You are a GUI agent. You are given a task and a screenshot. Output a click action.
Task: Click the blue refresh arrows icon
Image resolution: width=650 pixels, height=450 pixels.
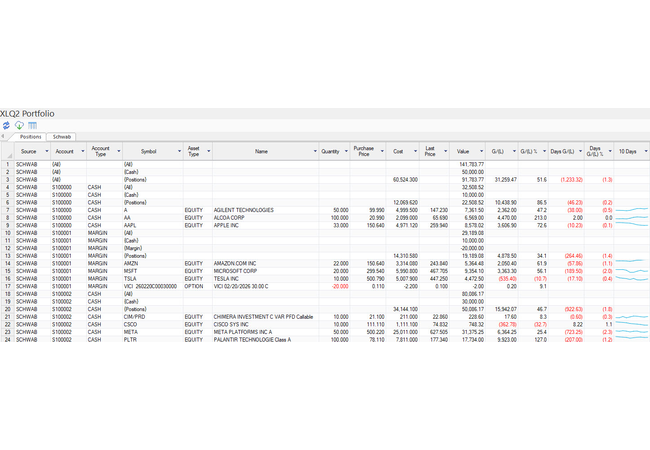6,125
